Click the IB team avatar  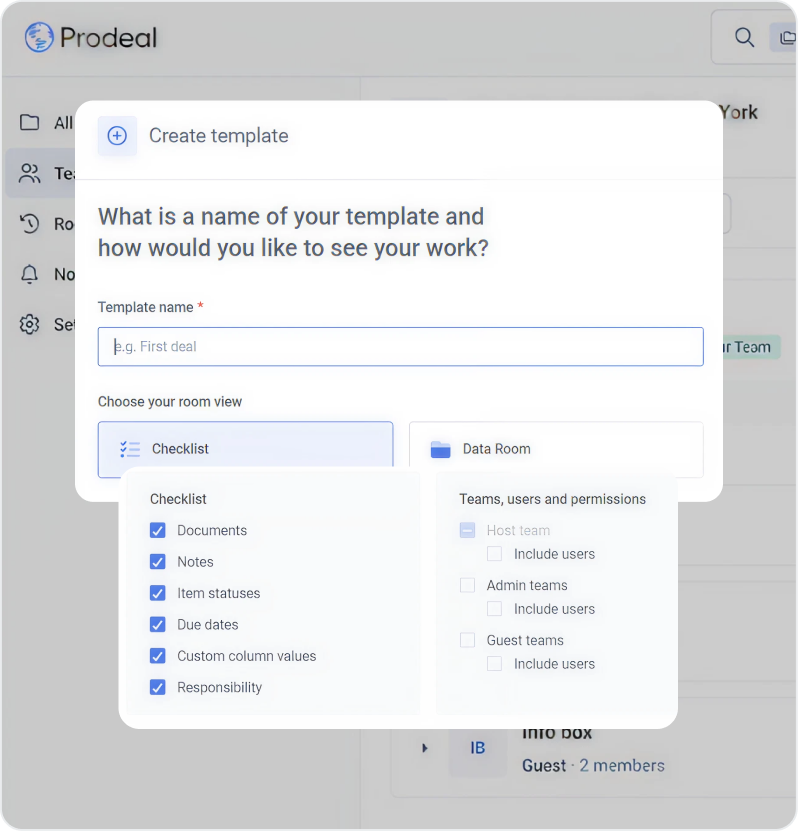click(x=477, y=748)
